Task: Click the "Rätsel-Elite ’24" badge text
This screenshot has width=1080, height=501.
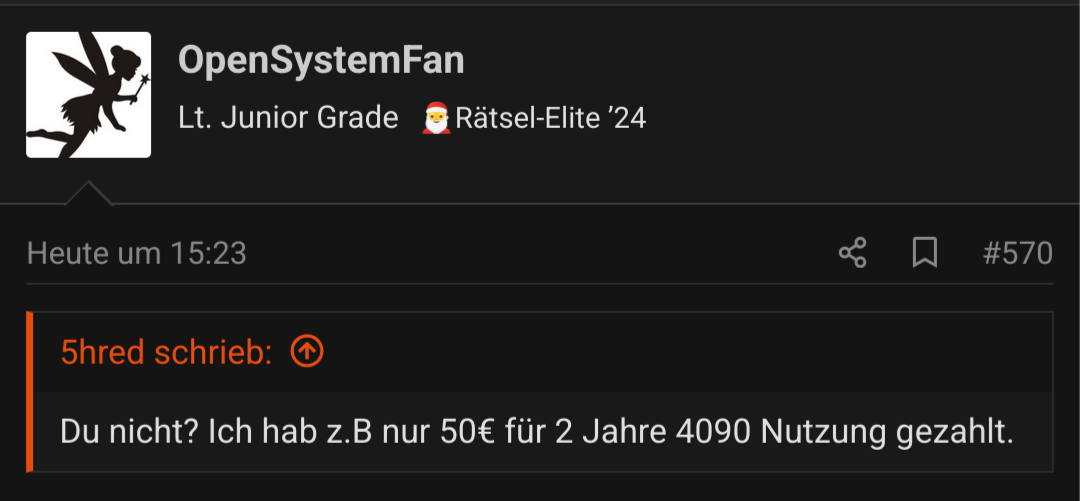Action: tap(550, 118)
